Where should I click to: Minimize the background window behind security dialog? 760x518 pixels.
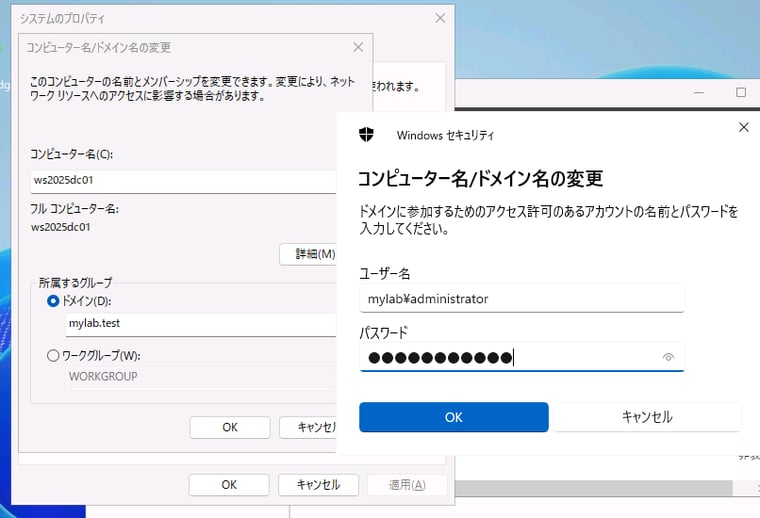pyautogui.click(x=698, y=92)
